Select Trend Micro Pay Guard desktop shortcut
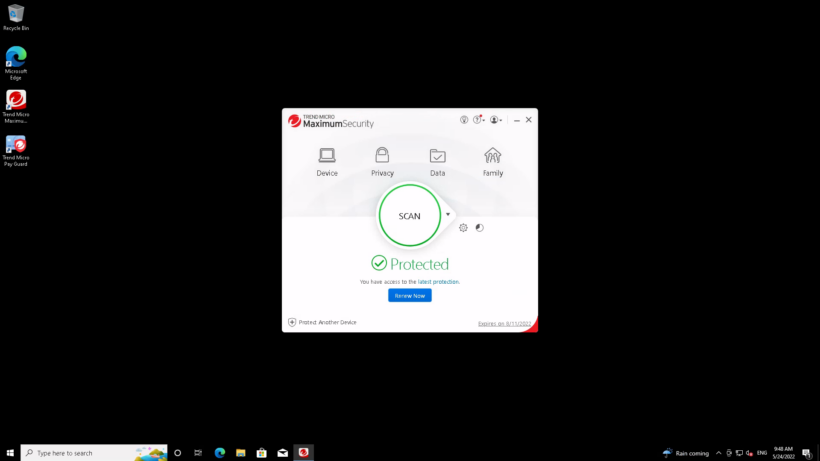Image resolution: width=820 pixels, height=461 pixels. (16, 151)
